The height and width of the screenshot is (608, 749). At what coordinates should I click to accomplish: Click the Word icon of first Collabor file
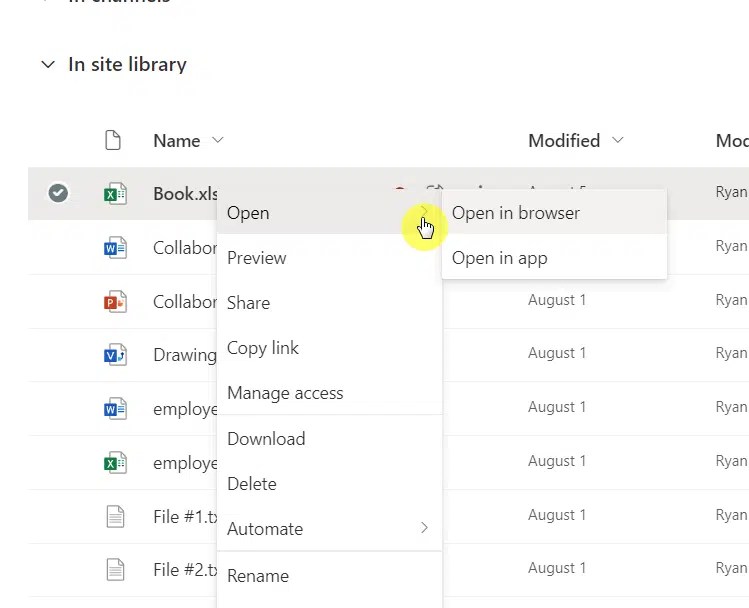click(115, 248)
